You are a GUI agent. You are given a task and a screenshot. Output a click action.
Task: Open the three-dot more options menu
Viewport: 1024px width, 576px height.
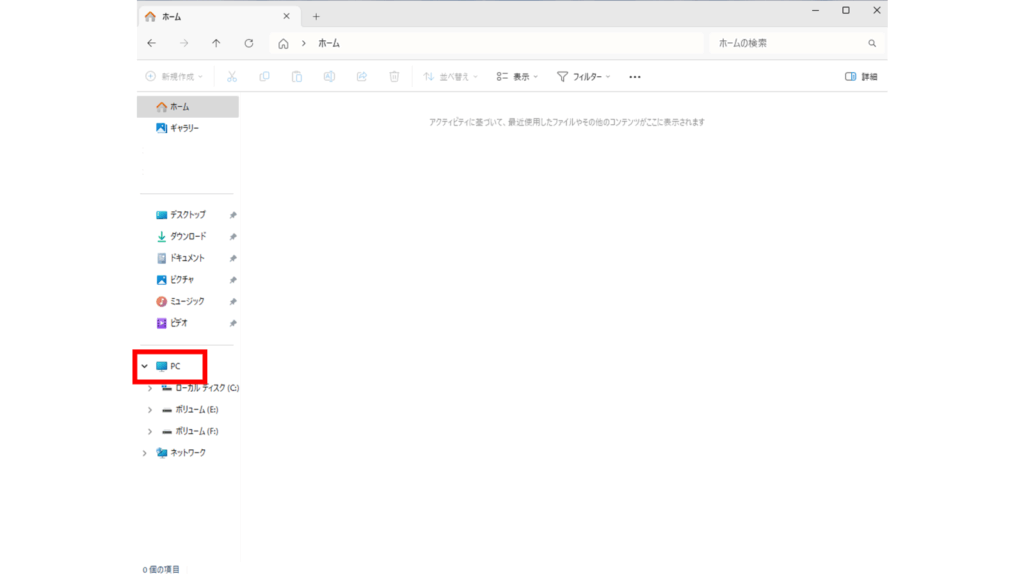click(x=635, y=77)
